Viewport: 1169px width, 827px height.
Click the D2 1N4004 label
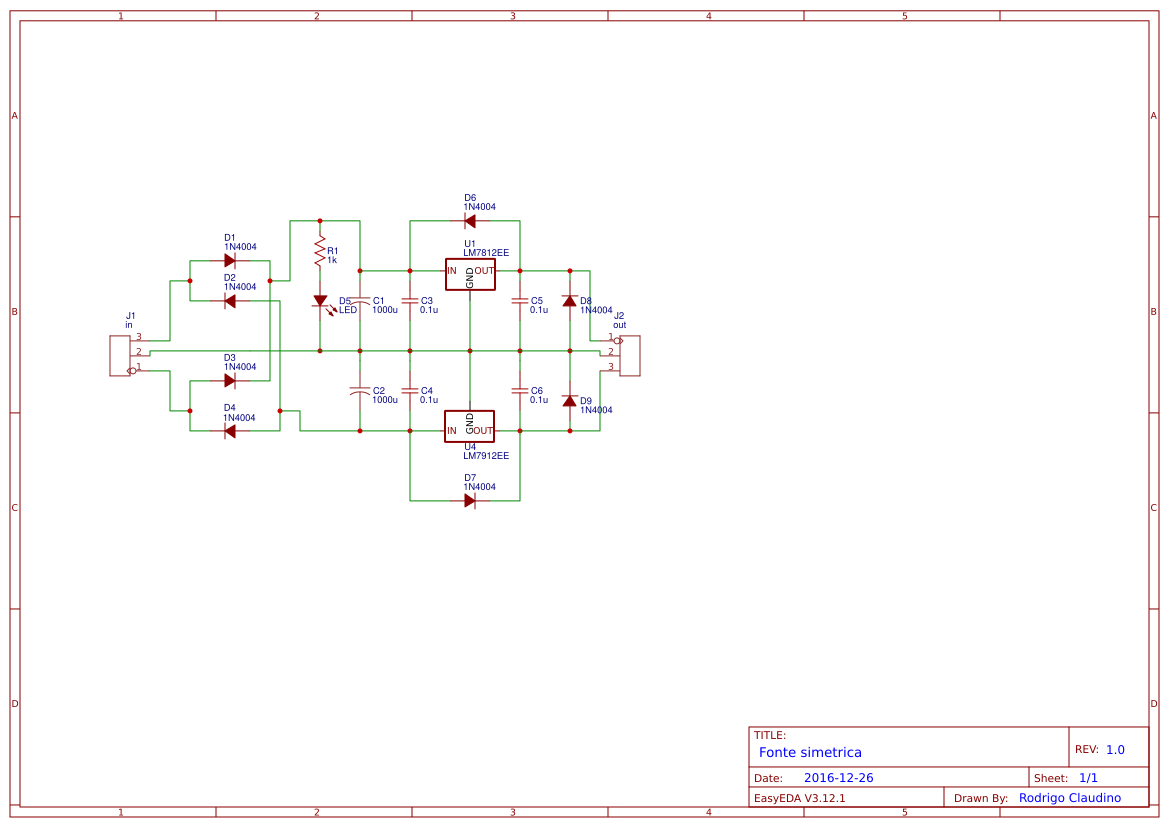tap(240, 287)
